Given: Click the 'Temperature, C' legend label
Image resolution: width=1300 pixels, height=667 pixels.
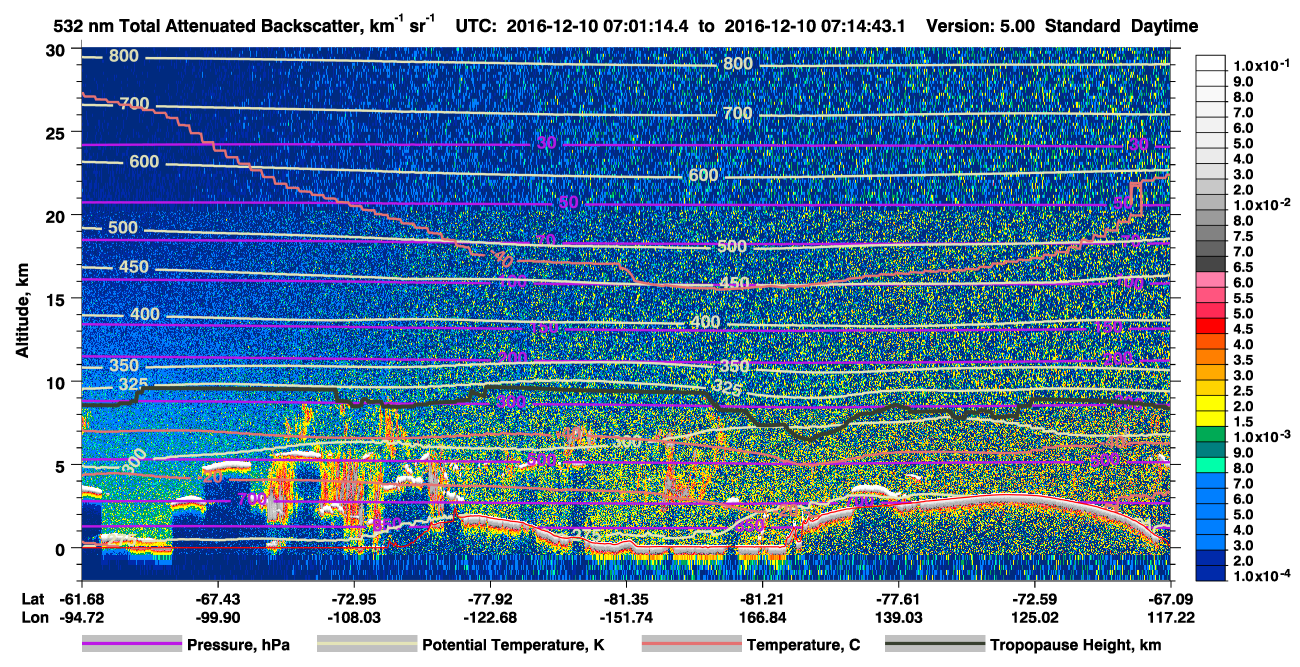Looking at the screenshot, I should [803, 646].
